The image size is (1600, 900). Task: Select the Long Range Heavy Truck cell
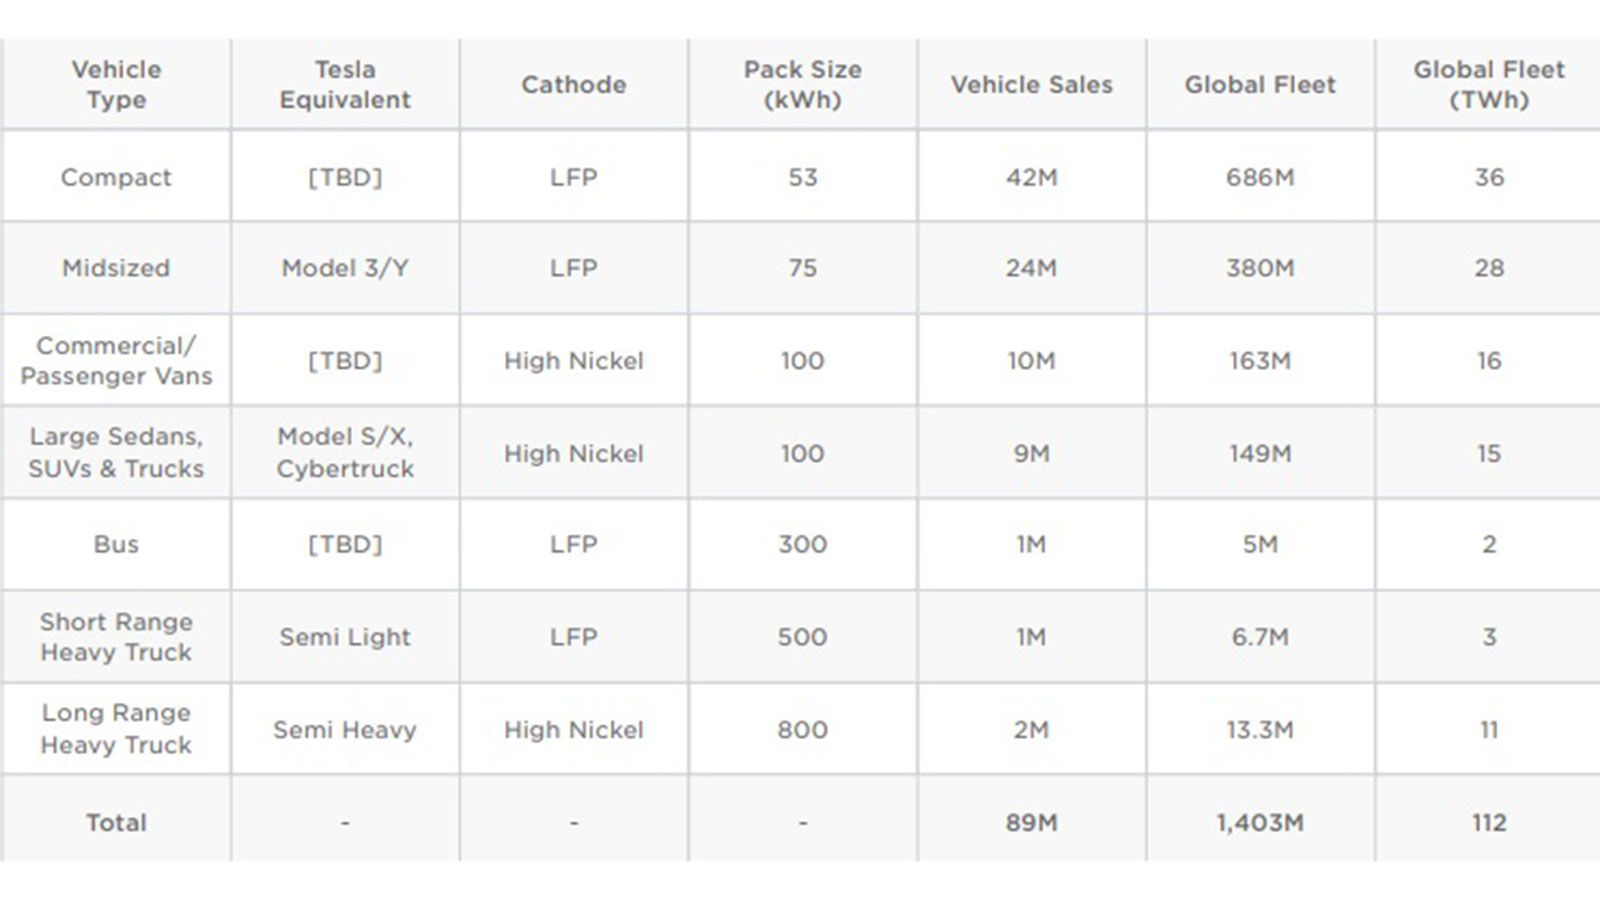click(116, 729)
